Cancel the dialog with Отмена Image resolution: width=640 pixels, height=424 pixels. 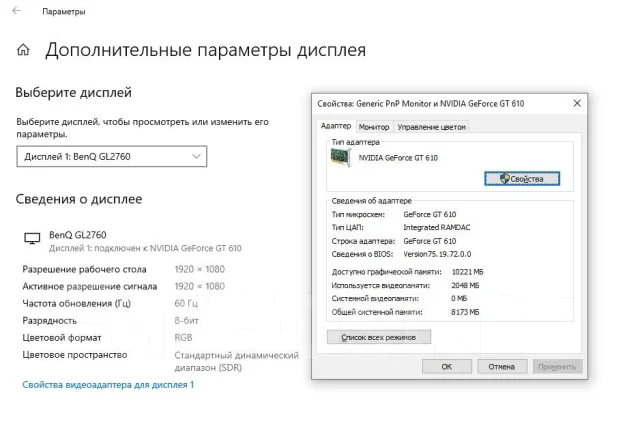(x=502, y=366)
